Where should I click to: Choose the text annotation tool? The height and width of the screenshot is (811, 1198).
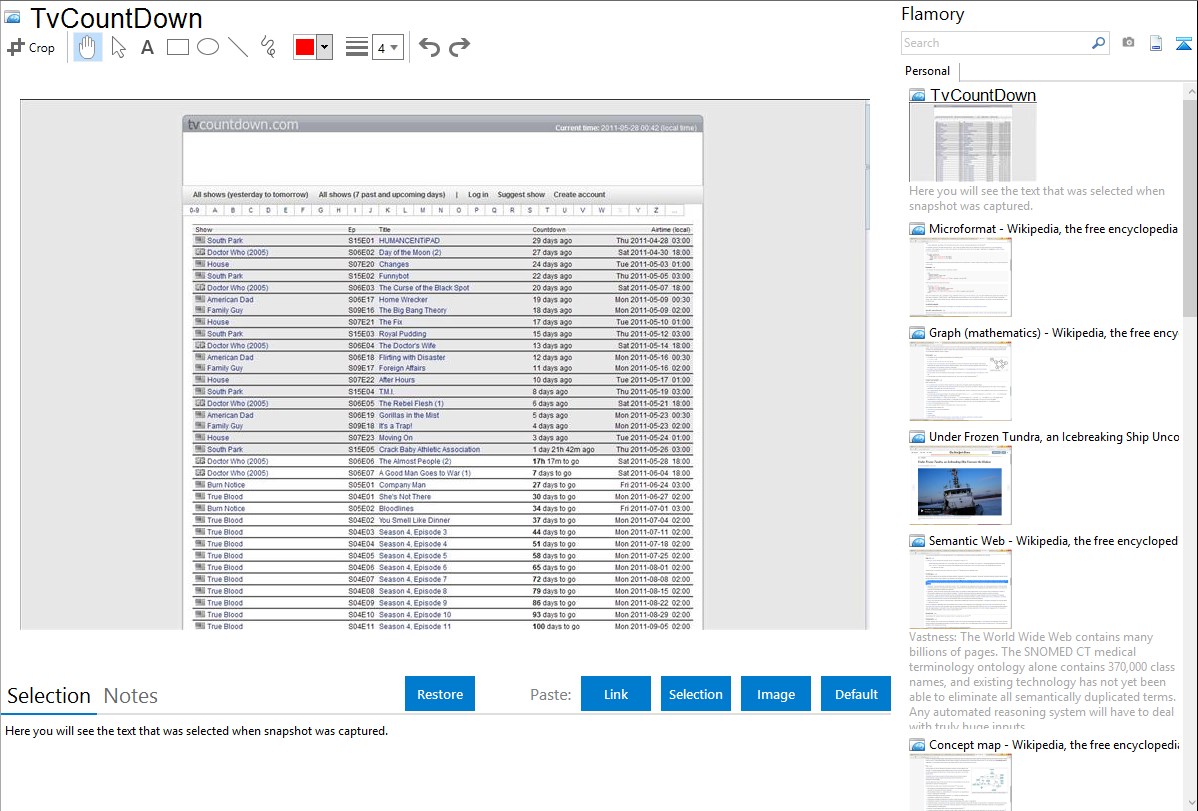pos(147,47)
